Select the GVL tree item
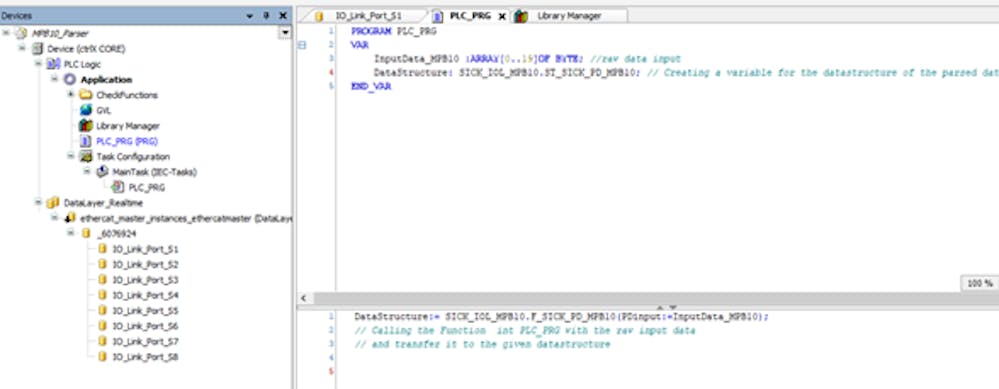This screenshot has height=389, width=999. [103, 110]
